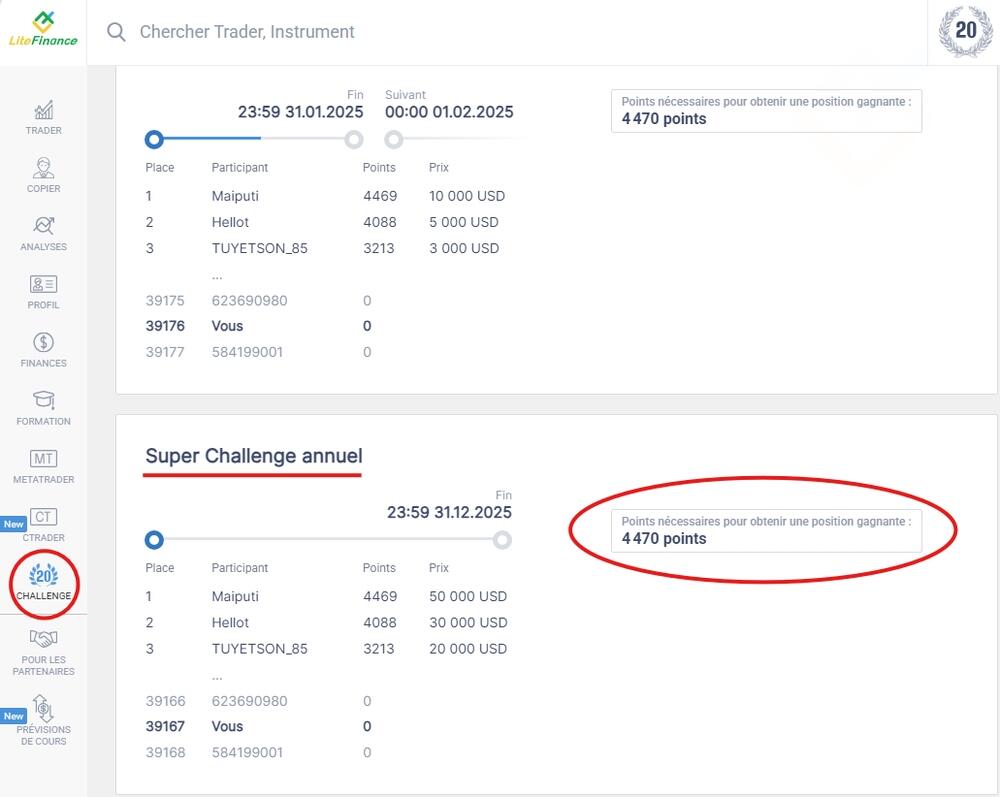The image size is (1000, 797).
Task: Click the New badge beside Prévisions de cours
Action: (x=13, y=716)
